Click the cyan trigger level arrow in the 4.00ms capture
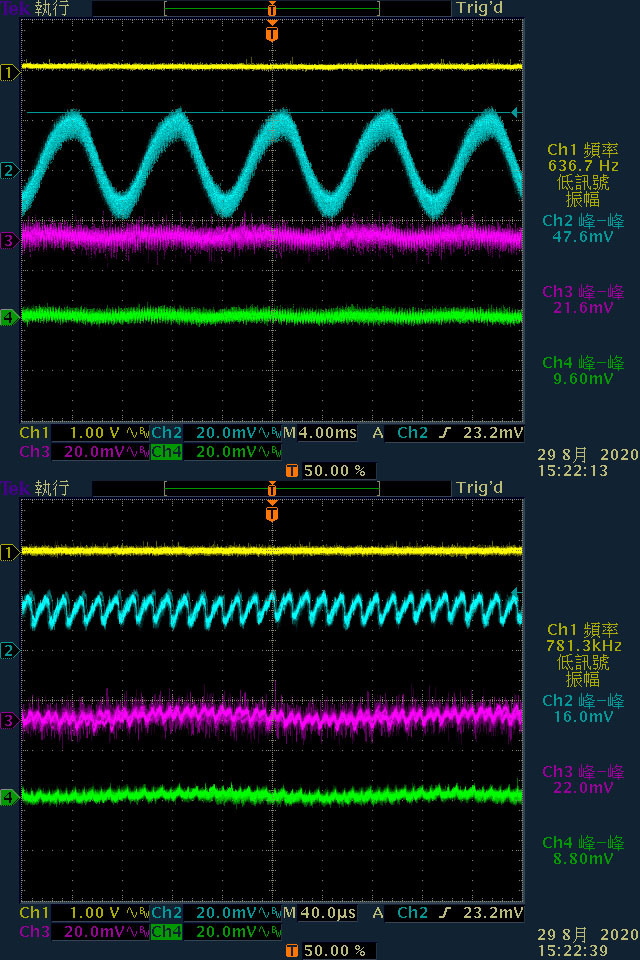This screenshot has width=640, height=960. point(514,112)
